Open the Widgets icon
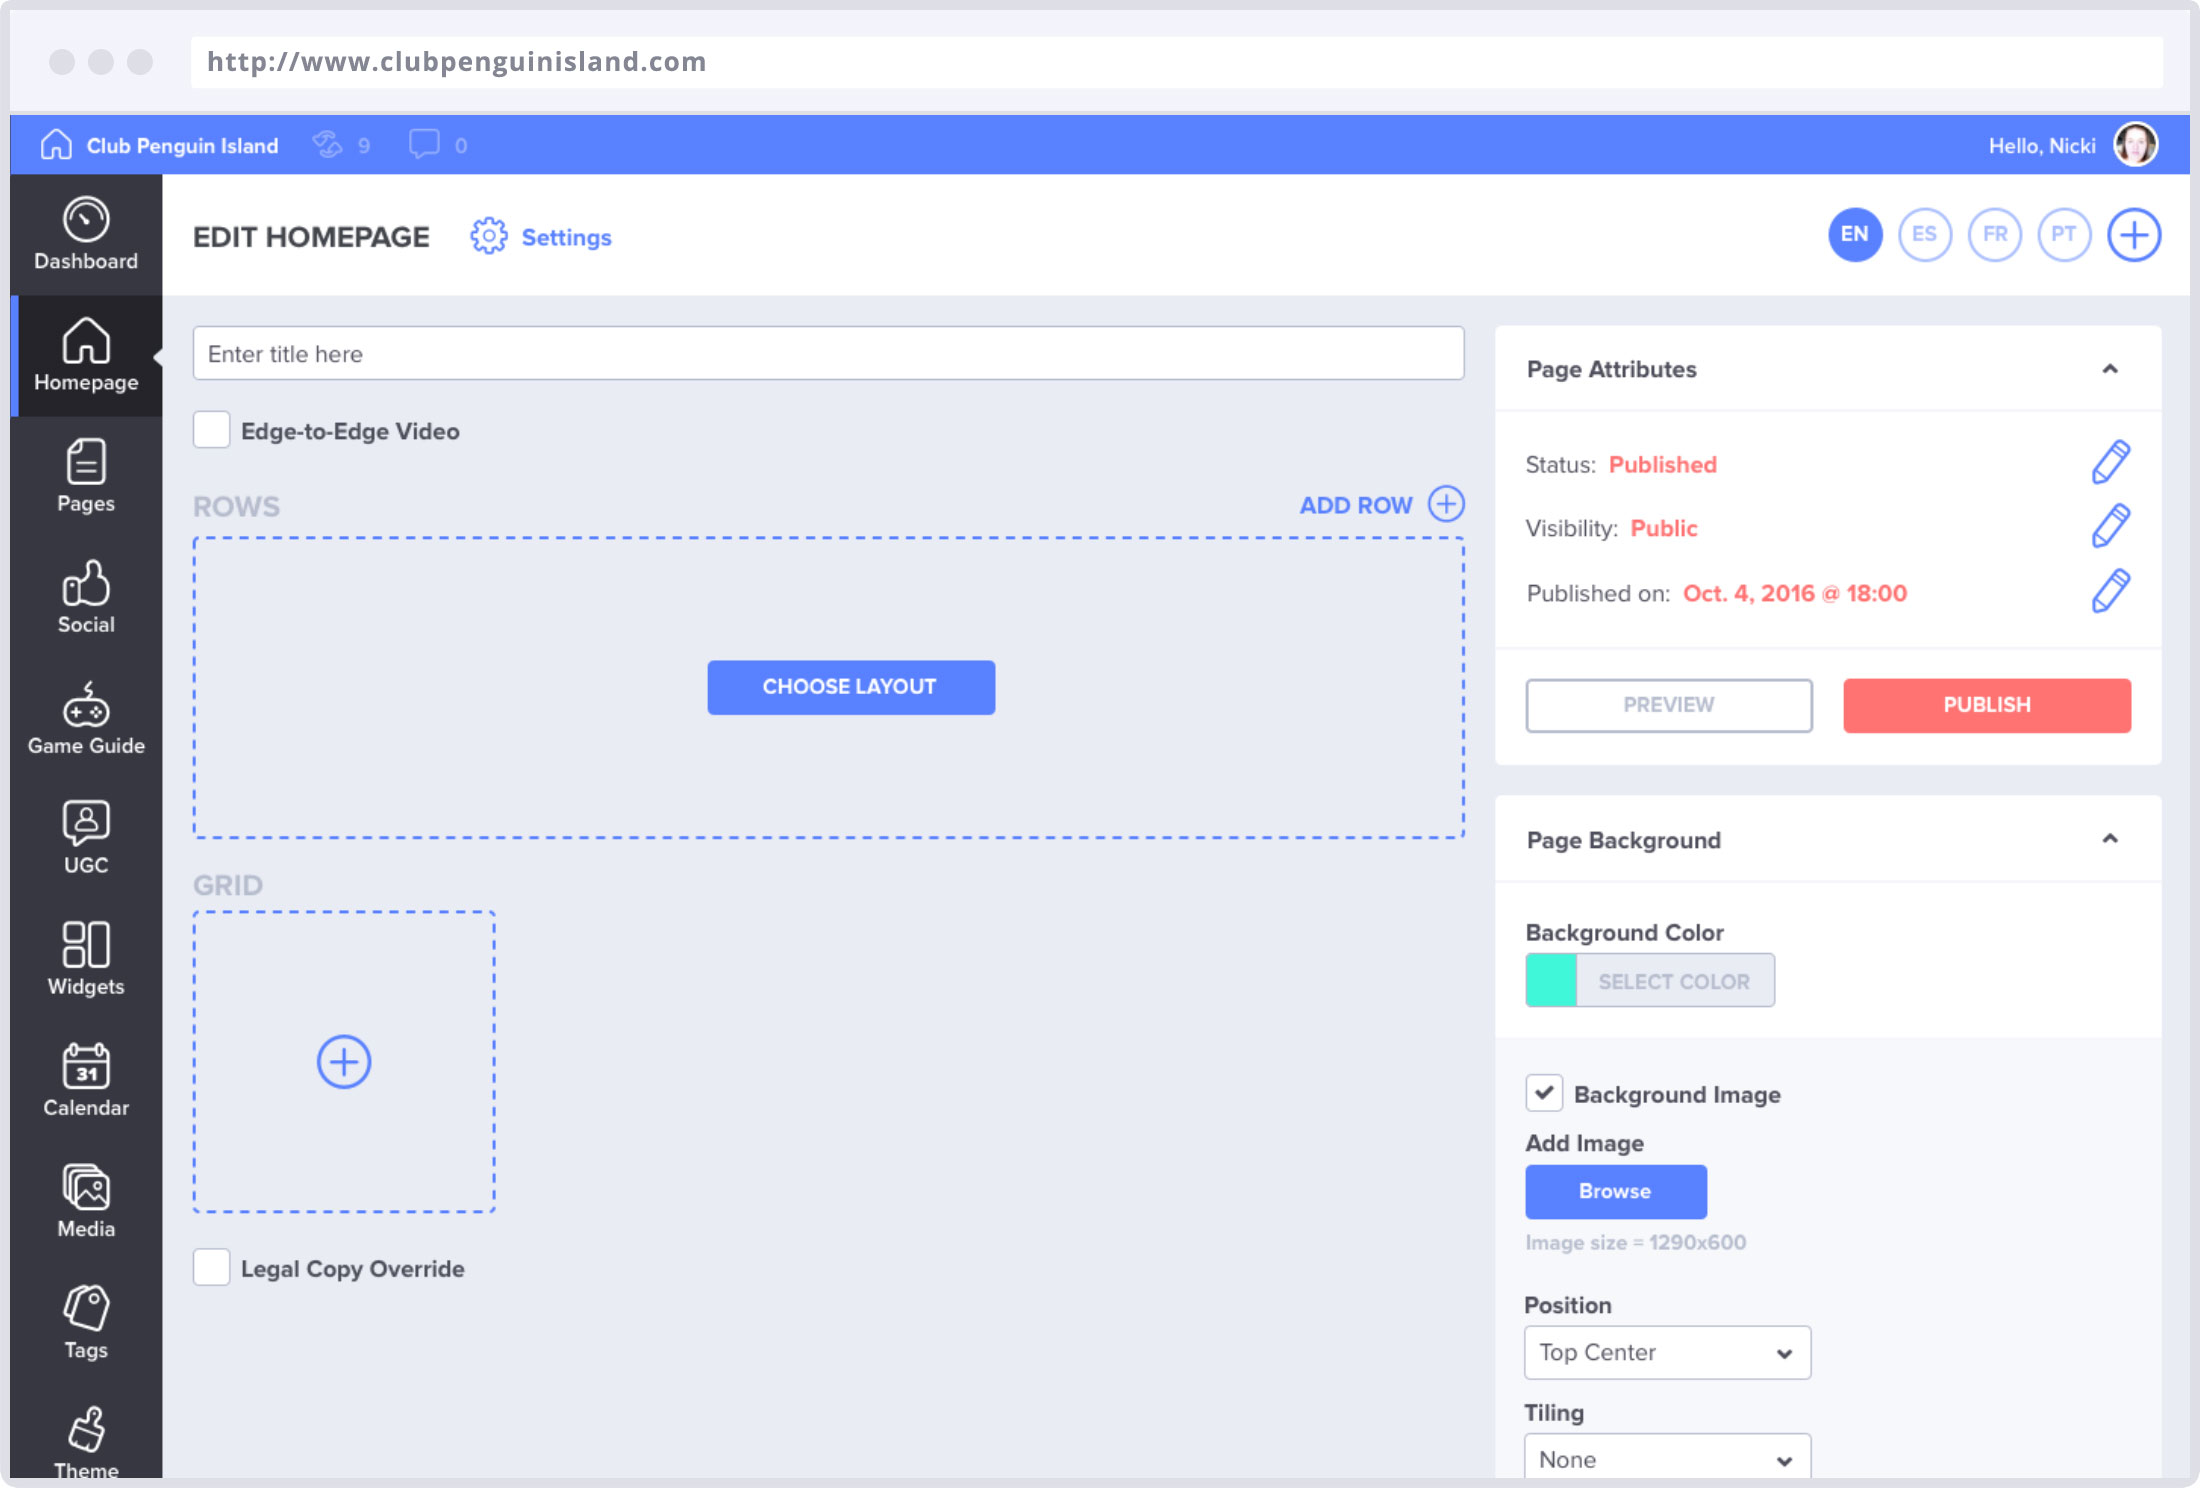2200x1488 pixels. [x=86, y=945]
